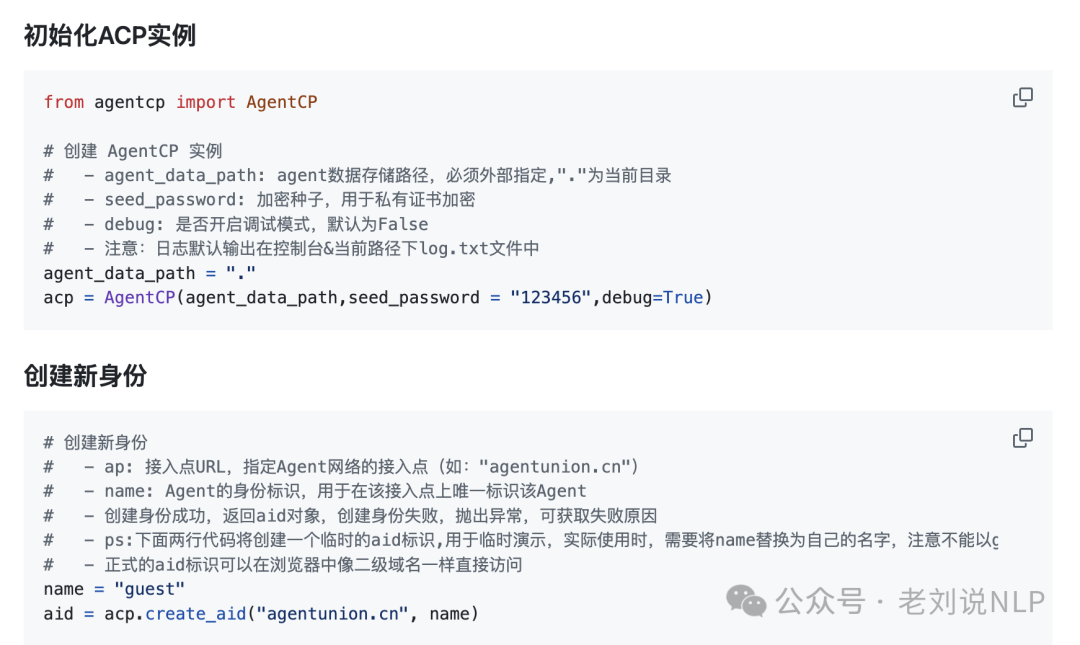The width and height of the screenshot is (1080, 645).
Task: Click the comment about ap 接入点URL
Action: tap(341, 467)
